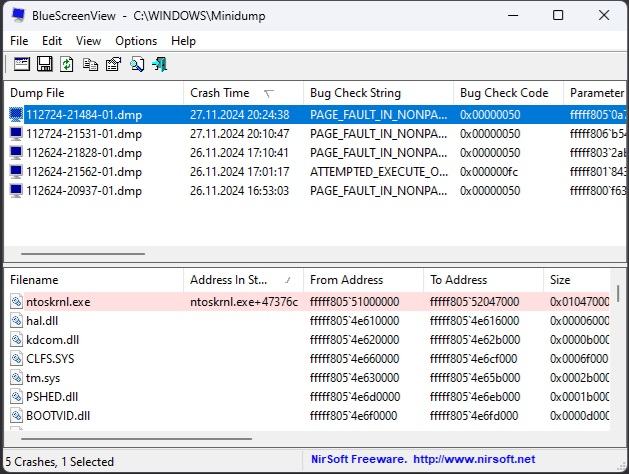Click the monitor icon of 112624-21562-01.dmp
This screenshot has width=629, height=474.
click(x=16, y=172)
